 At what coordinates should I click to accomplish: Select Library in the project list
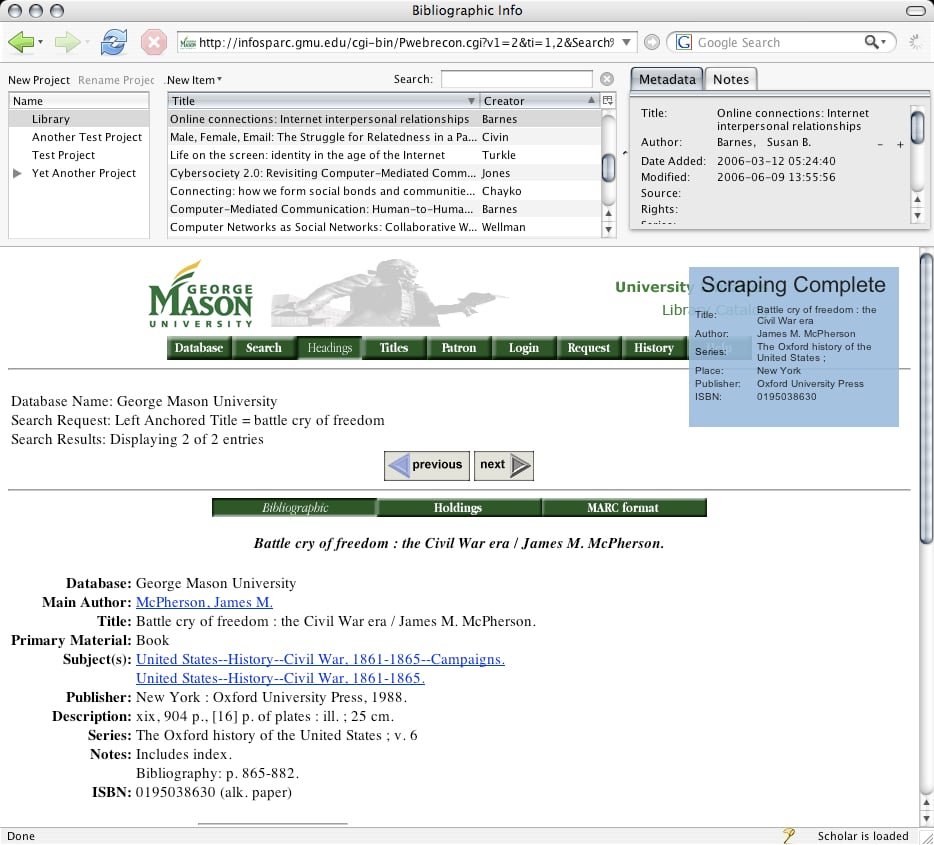coord(79,119)
